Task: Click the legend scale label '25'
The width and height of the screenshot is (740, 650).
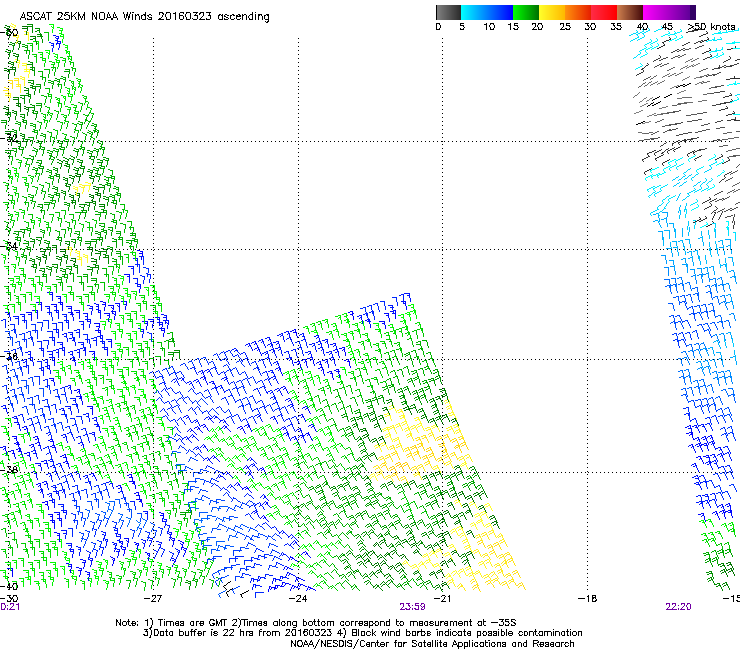Action: coord(565,27)
